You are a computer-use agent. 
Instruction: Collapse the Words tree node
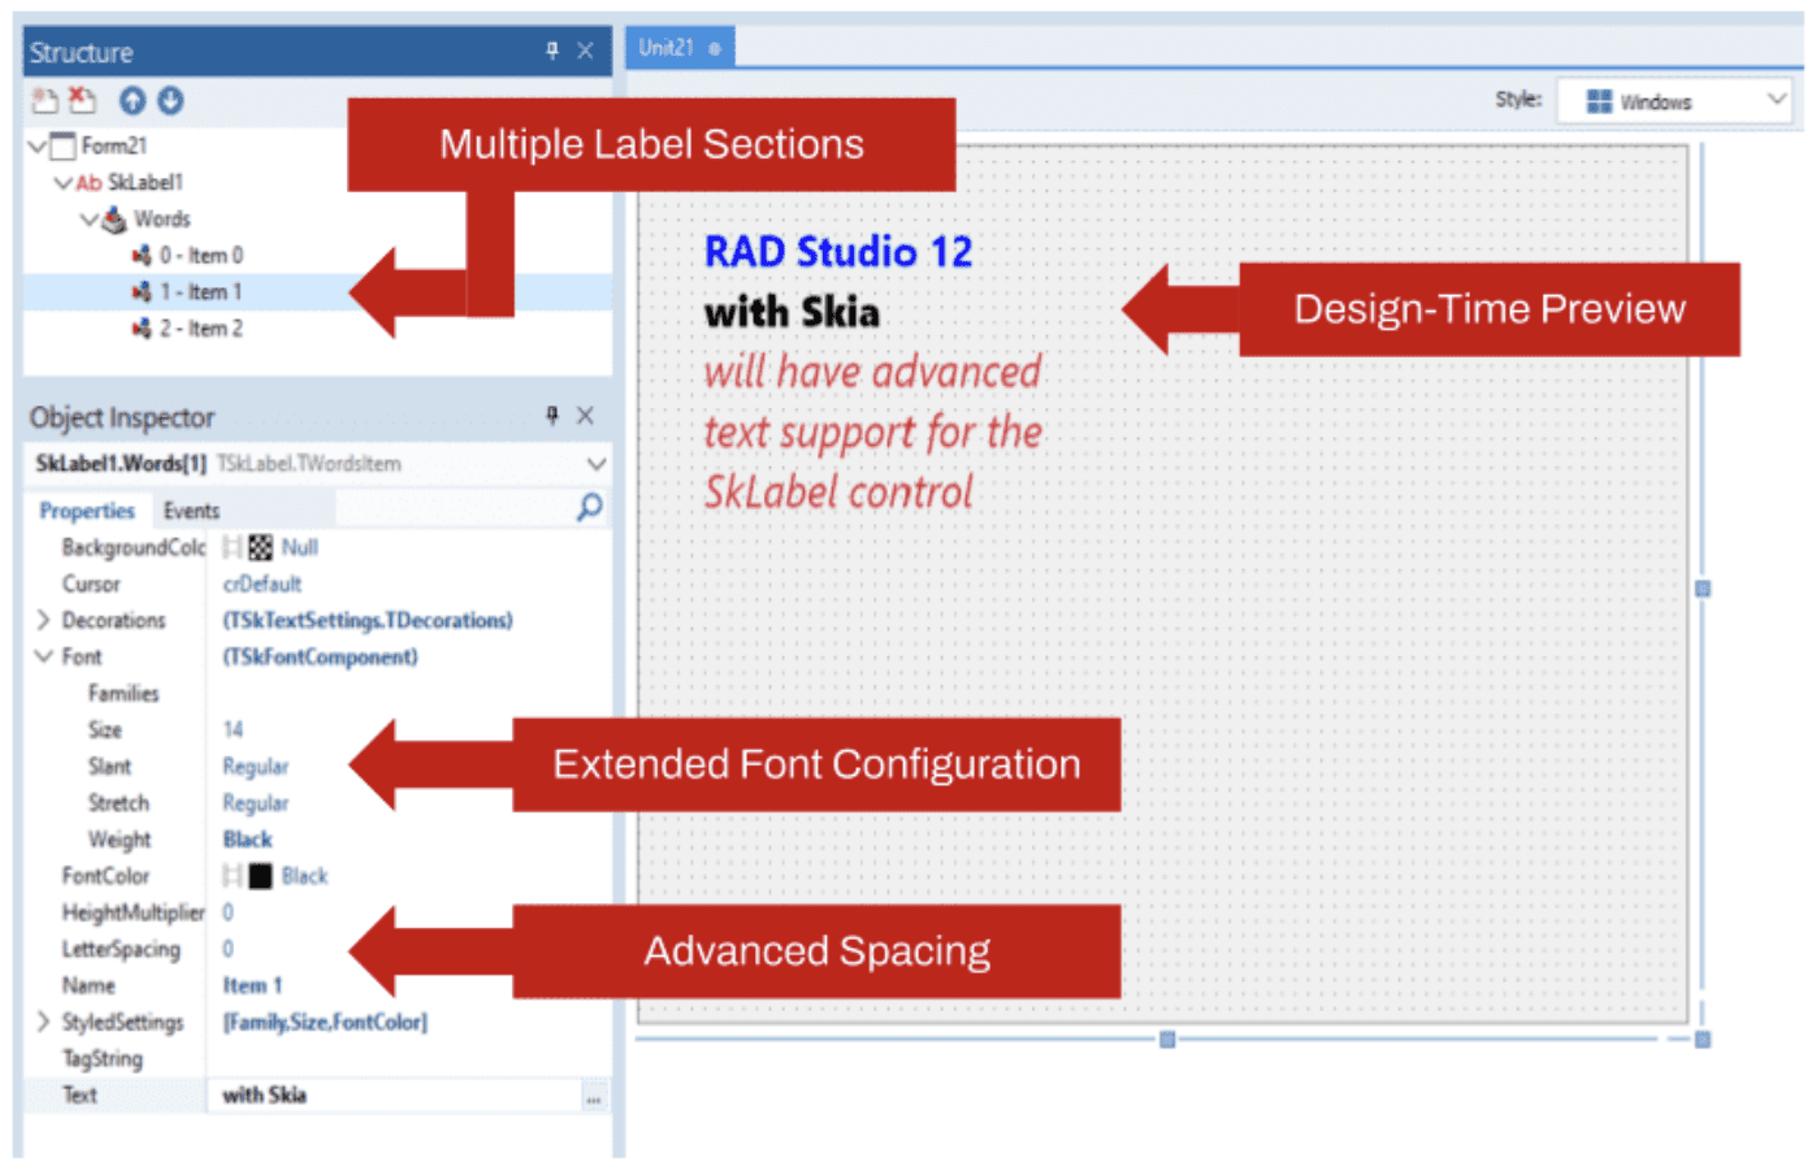pos(90,220)
